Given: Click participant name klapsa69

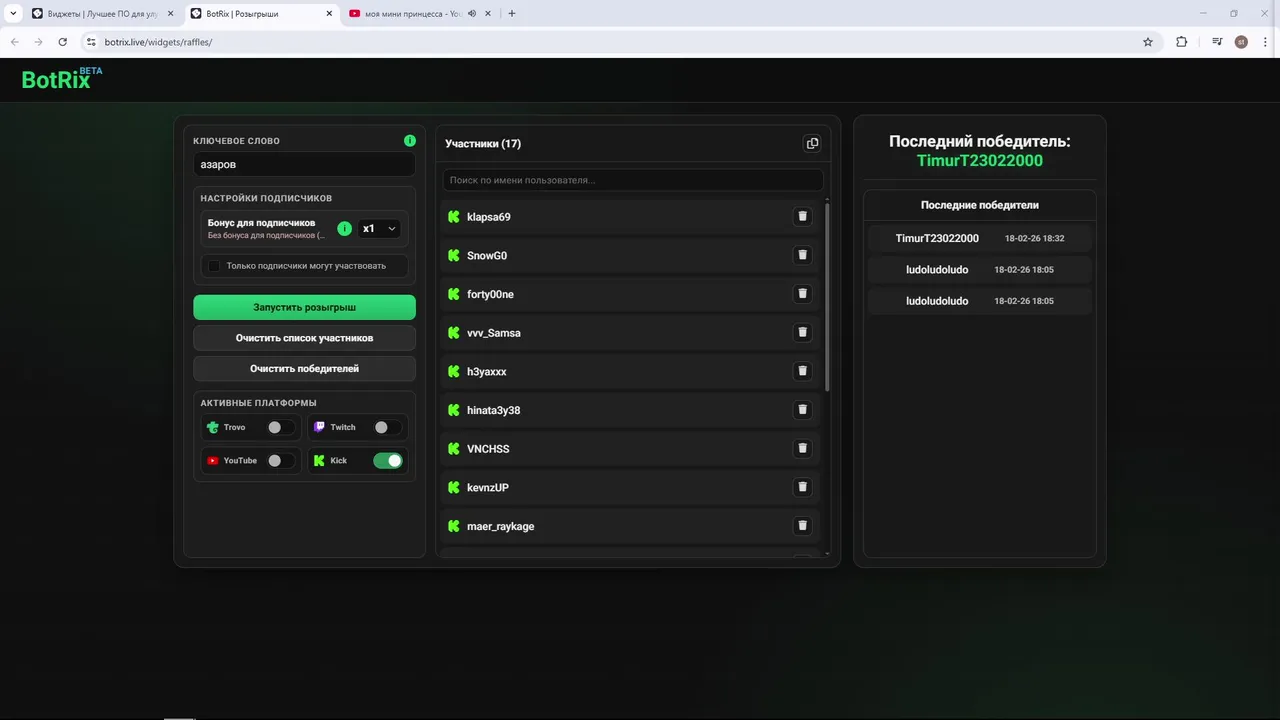Looking at the screenshot, I should (x=489, y=217).
